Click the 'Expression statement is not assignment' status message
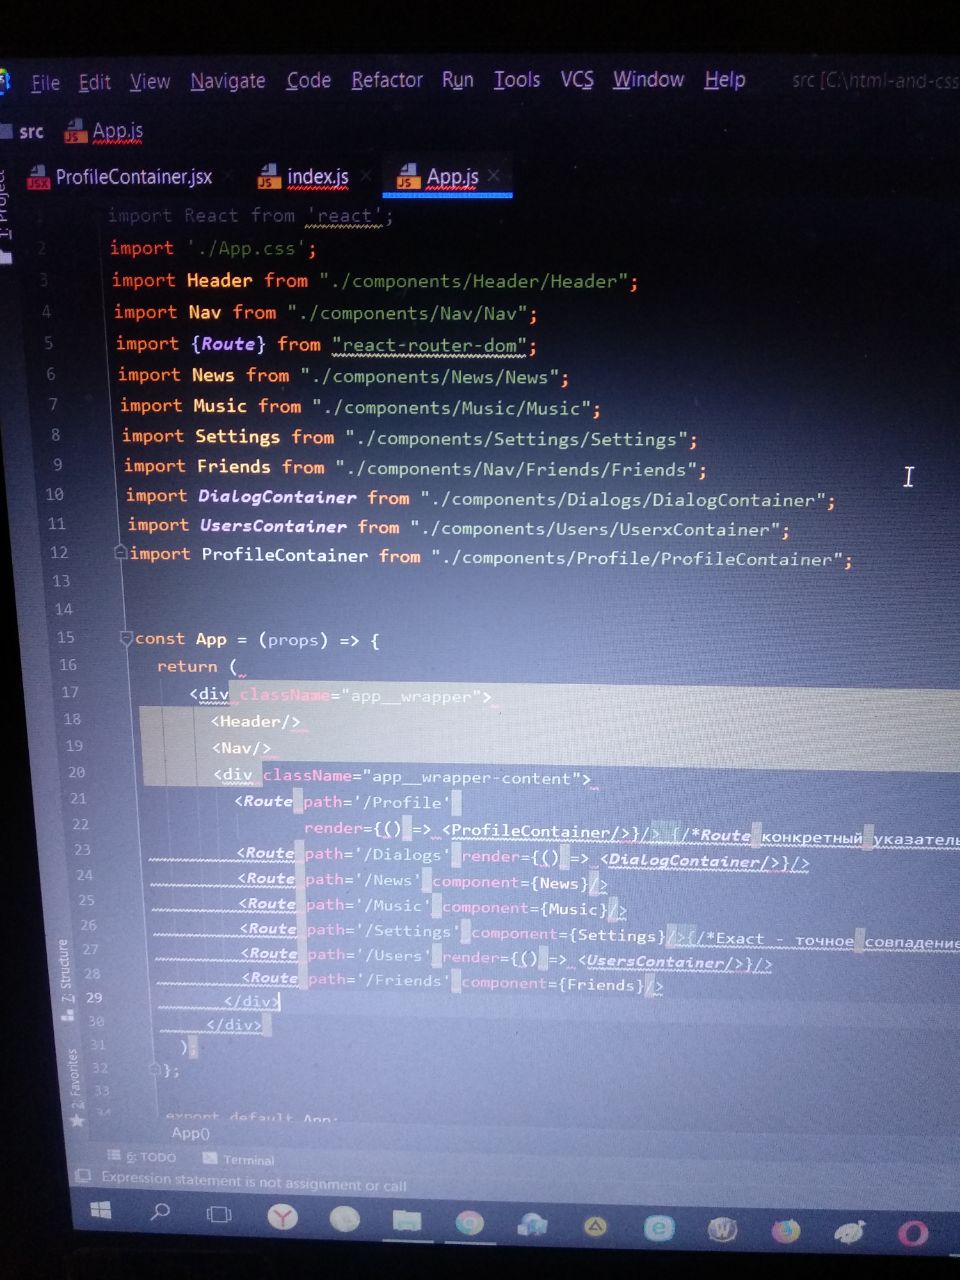The height and width of the screenshot is (1280, 960). coord(254,1182)
